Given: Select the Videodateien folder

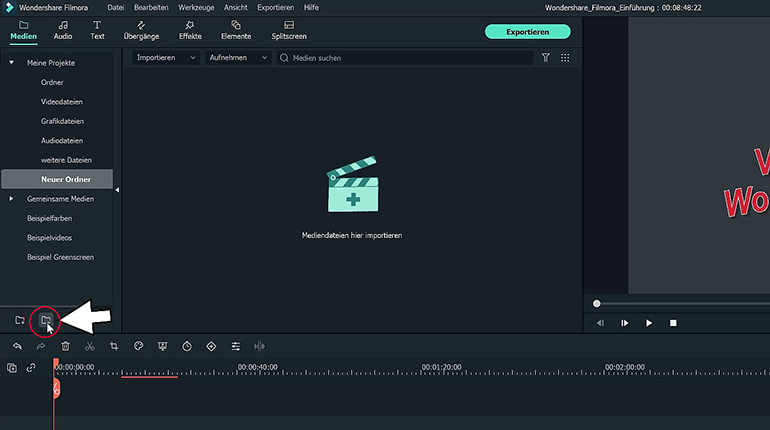Looking at the screenshot, I should pyautogui.click(x=61, y=102).
